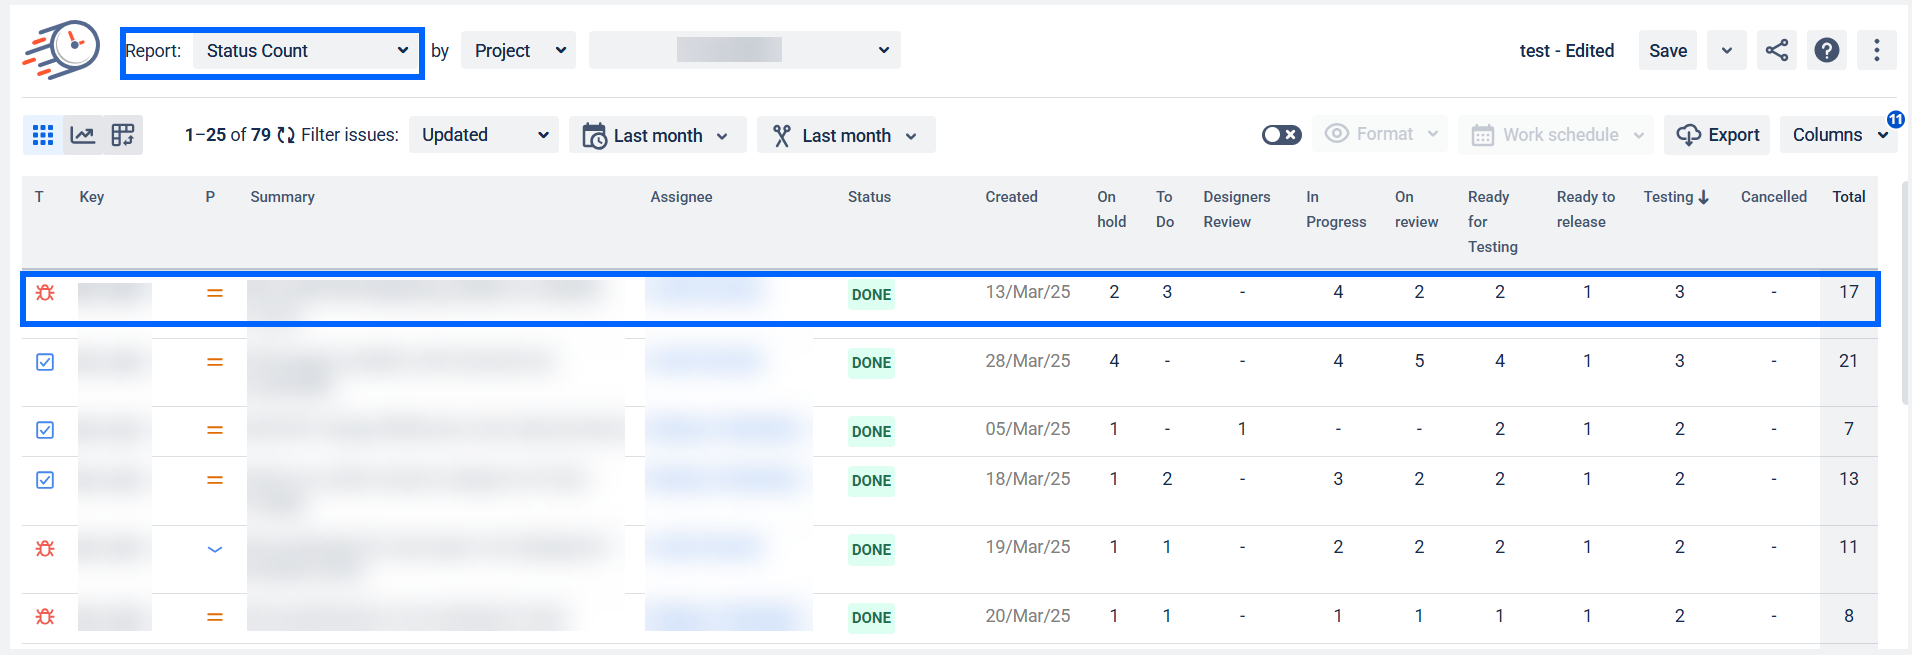Switch to grid table view

43,135
